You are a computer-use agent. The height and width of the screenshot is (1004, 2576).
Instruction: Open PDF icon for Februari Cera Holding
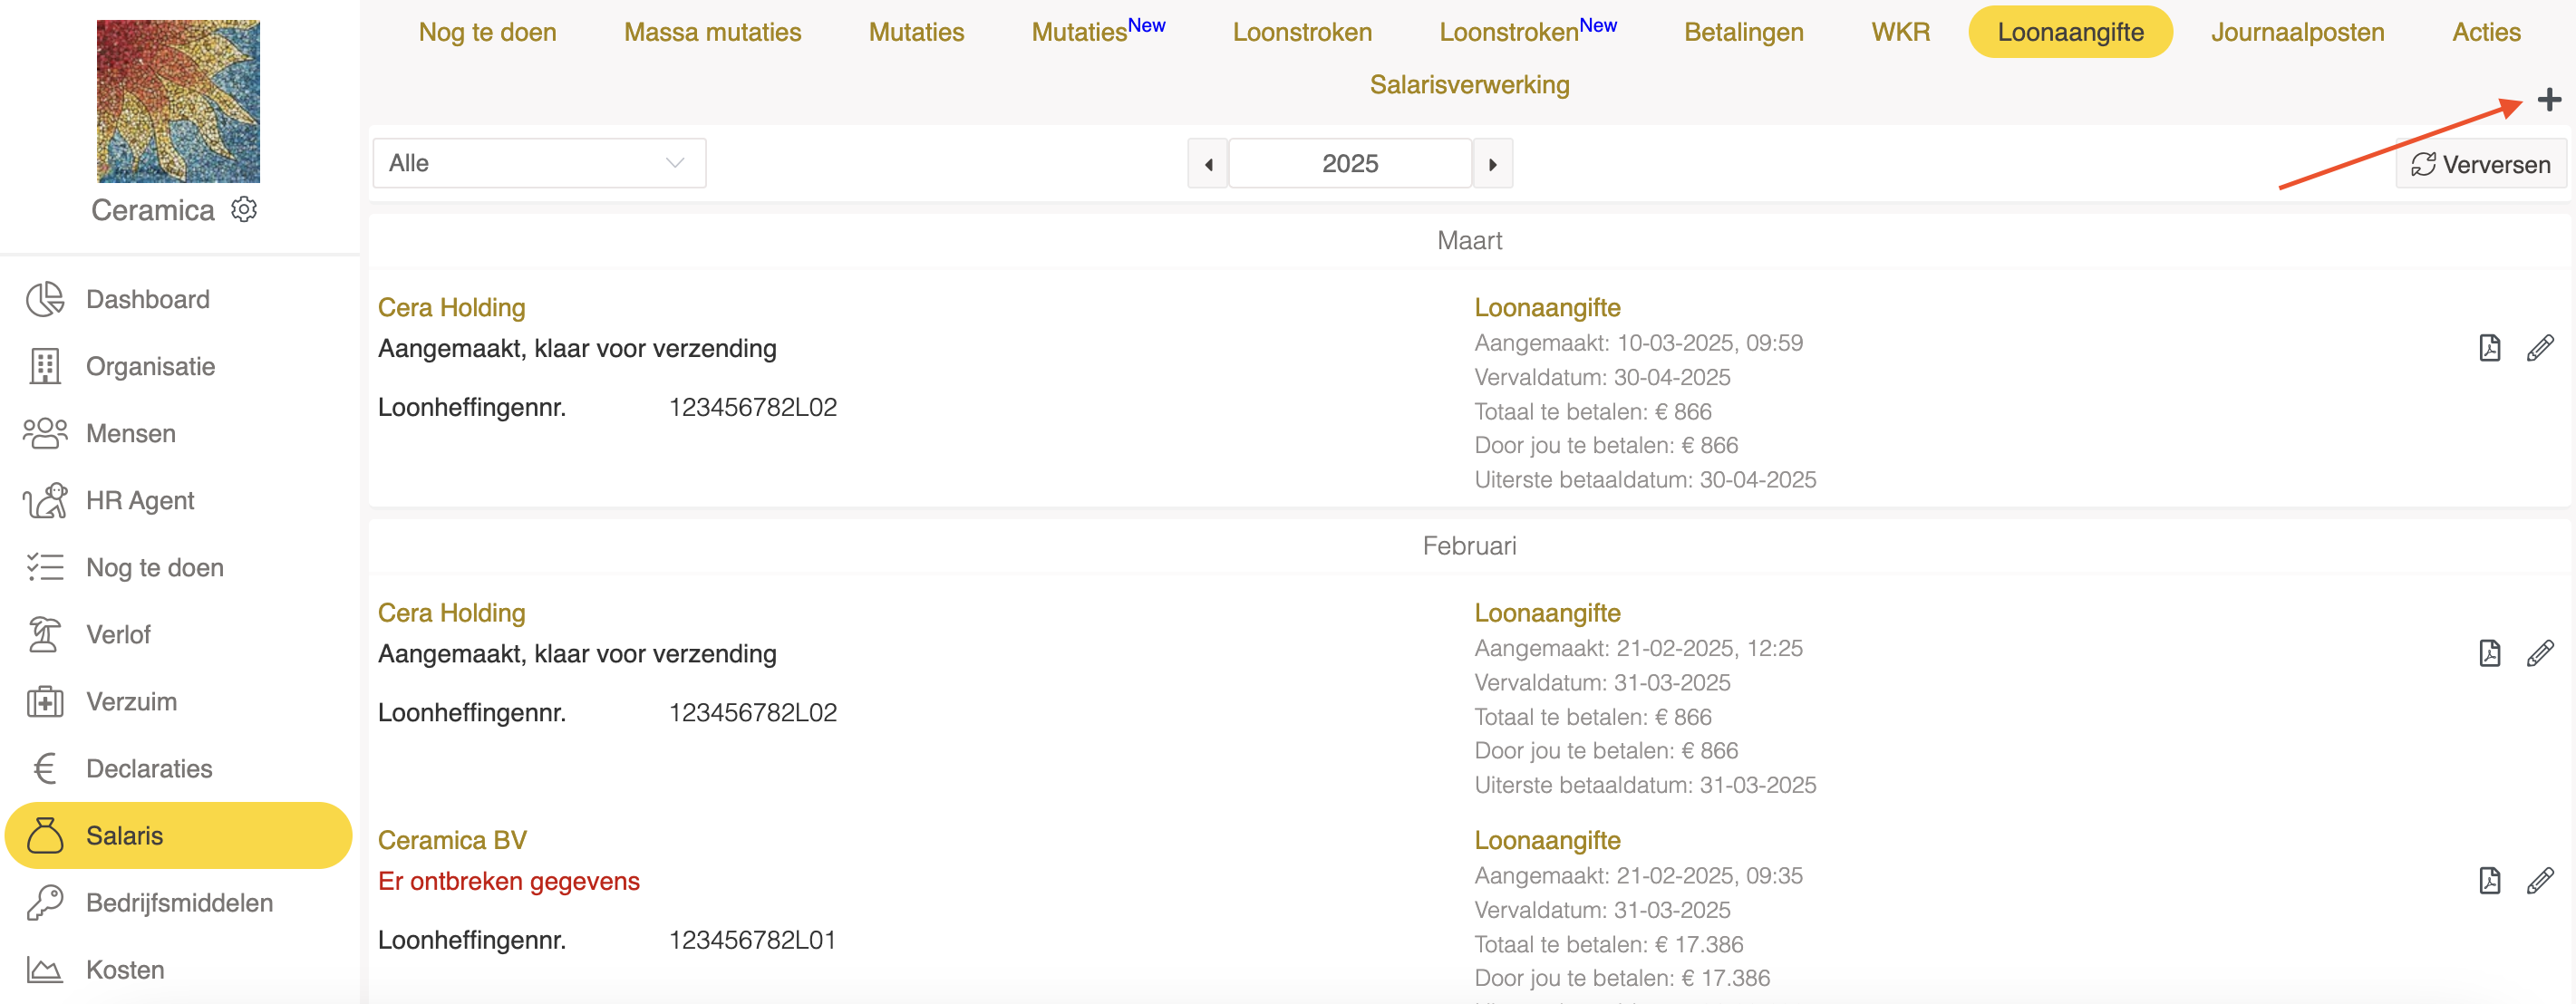click(x=2489, y=653)
